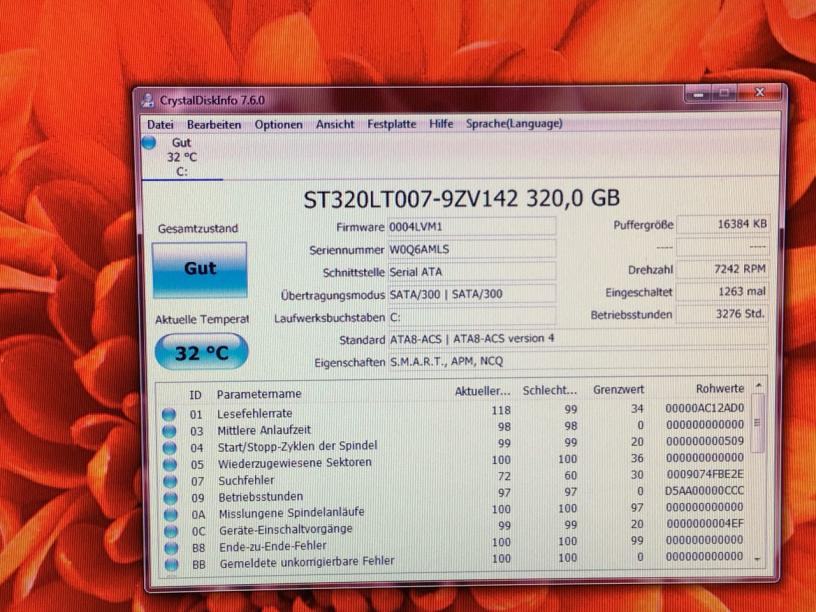Minimize the CrystalDiskInfo window
This screenshot has height=612, width=816.
pos(698,95)
